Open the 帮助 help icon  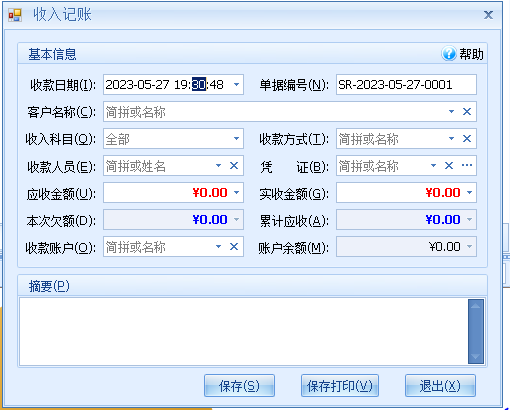click(449, 53)
